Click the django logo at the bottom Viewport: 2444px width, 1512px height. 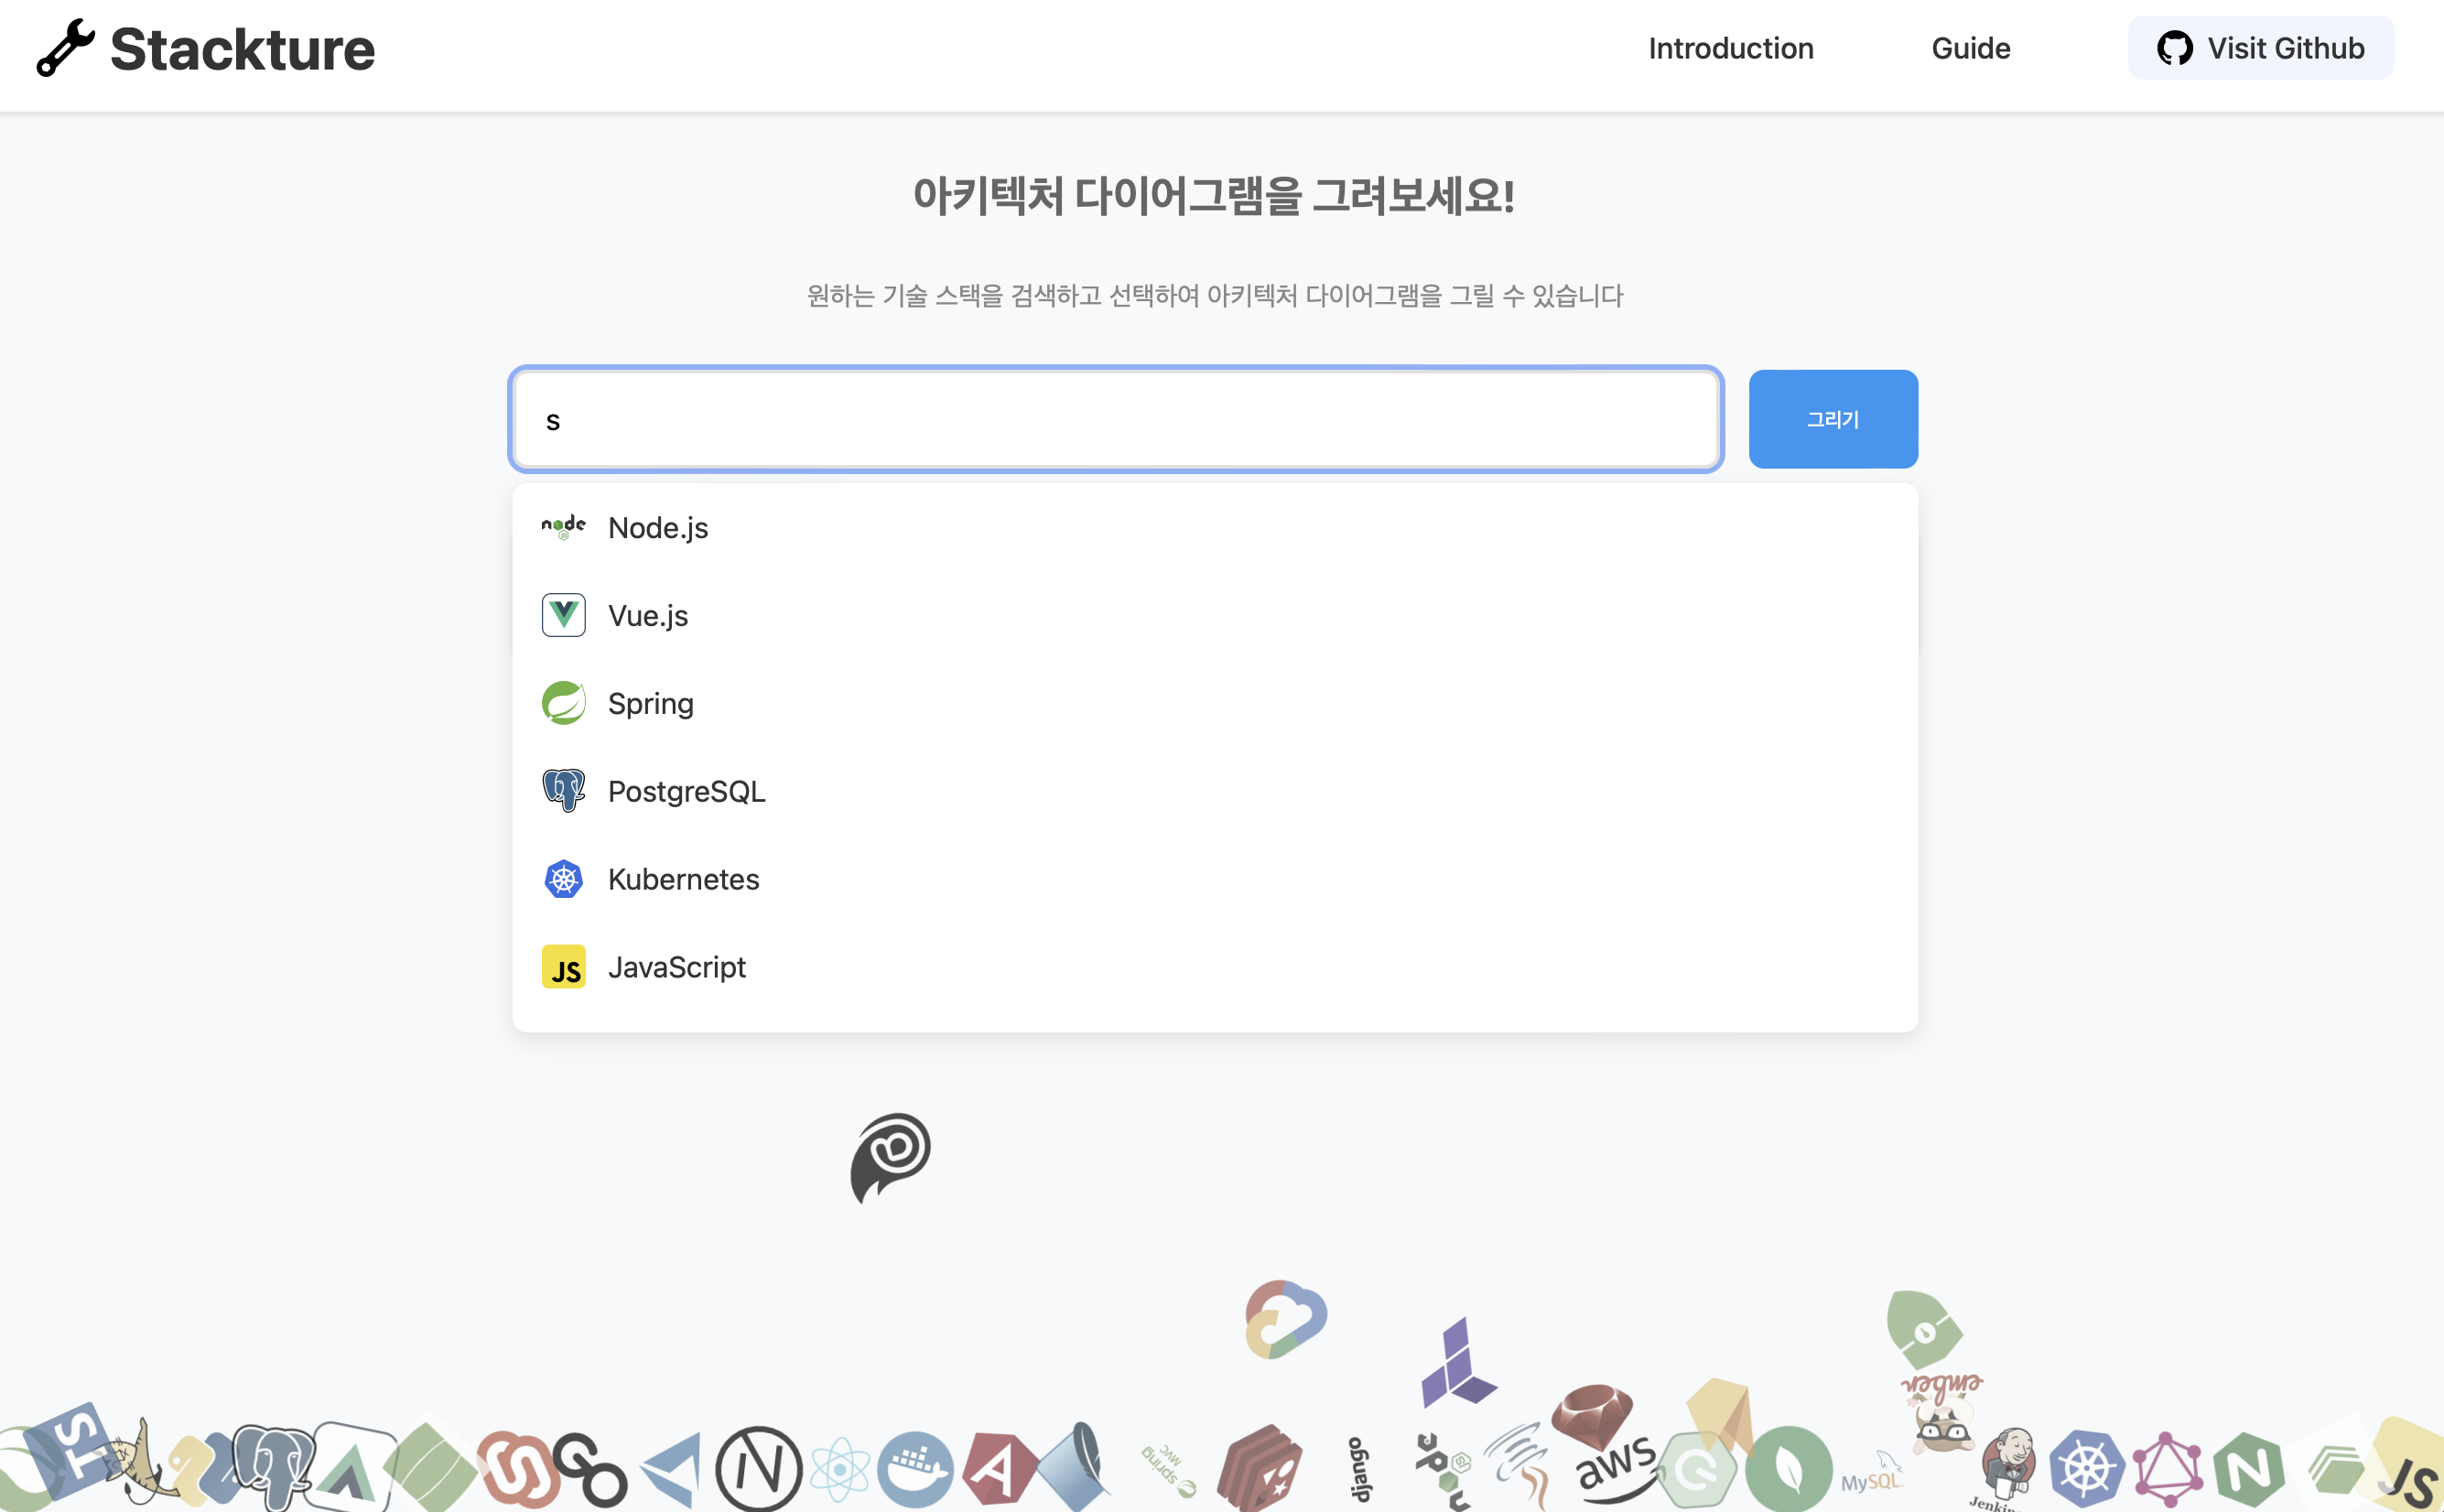[1362, 1465]
